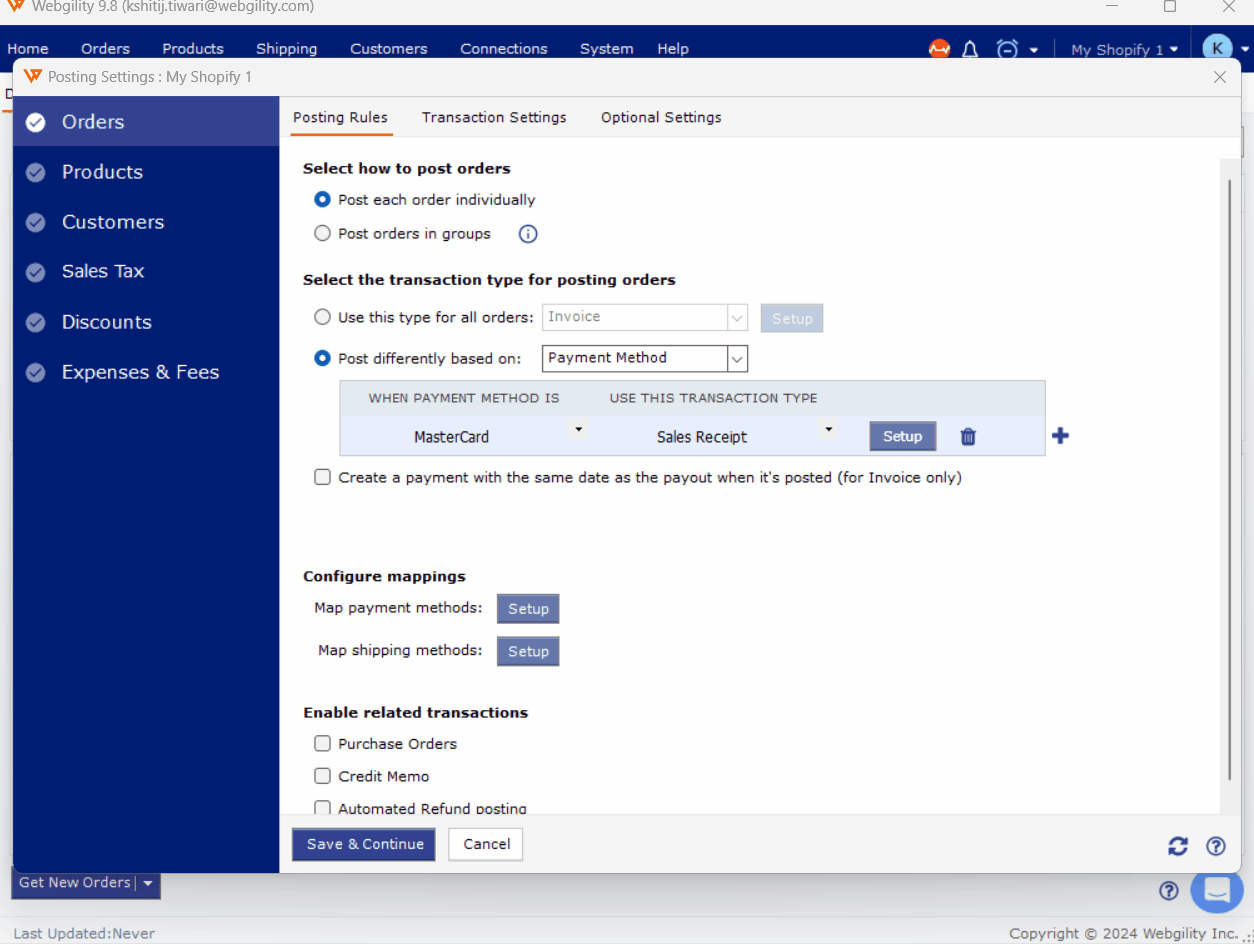This screenshot has height=944, width=1254.
Task: Open the MasterCard payment method dropdown
Action: (577, 430)
